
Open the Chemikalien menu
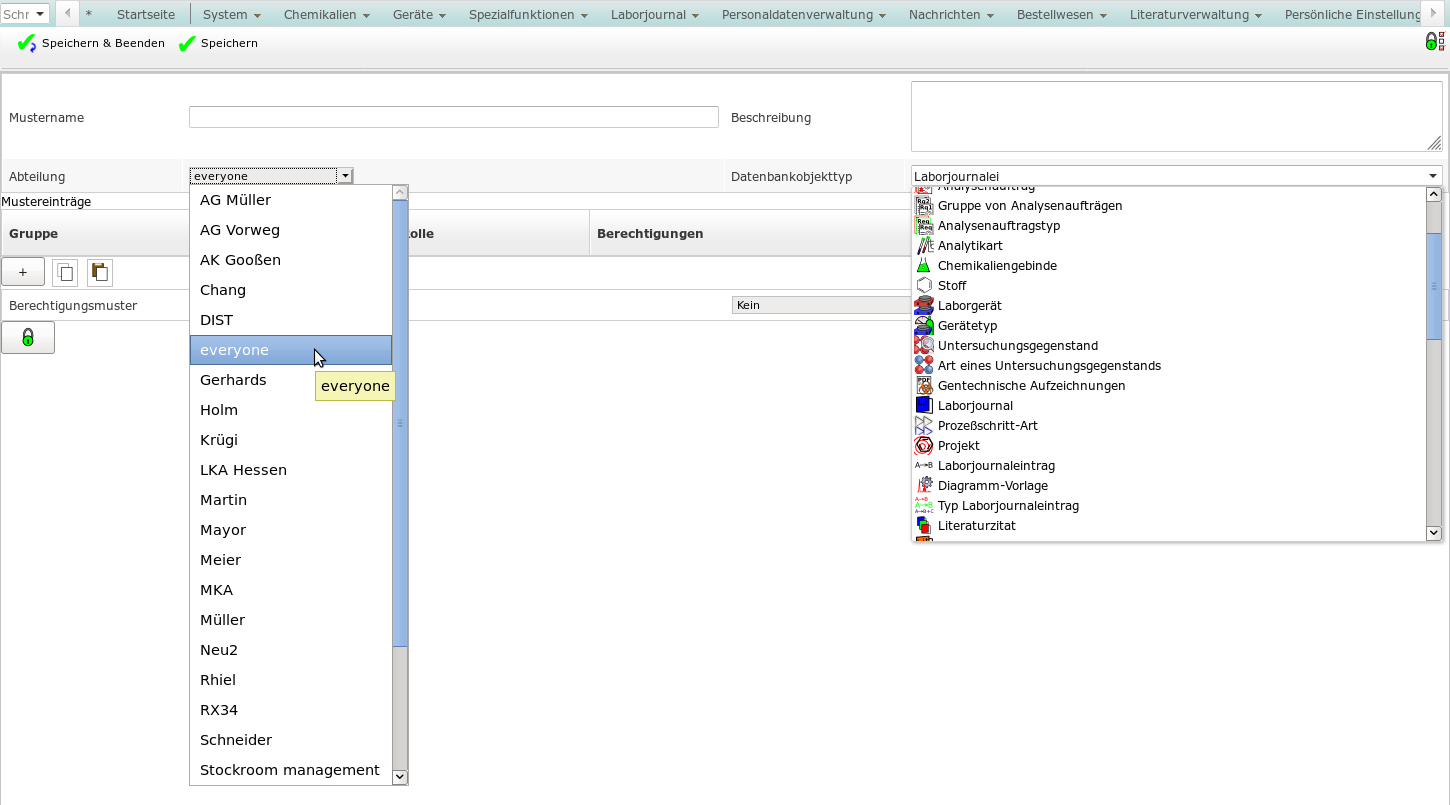click(326, 15)
